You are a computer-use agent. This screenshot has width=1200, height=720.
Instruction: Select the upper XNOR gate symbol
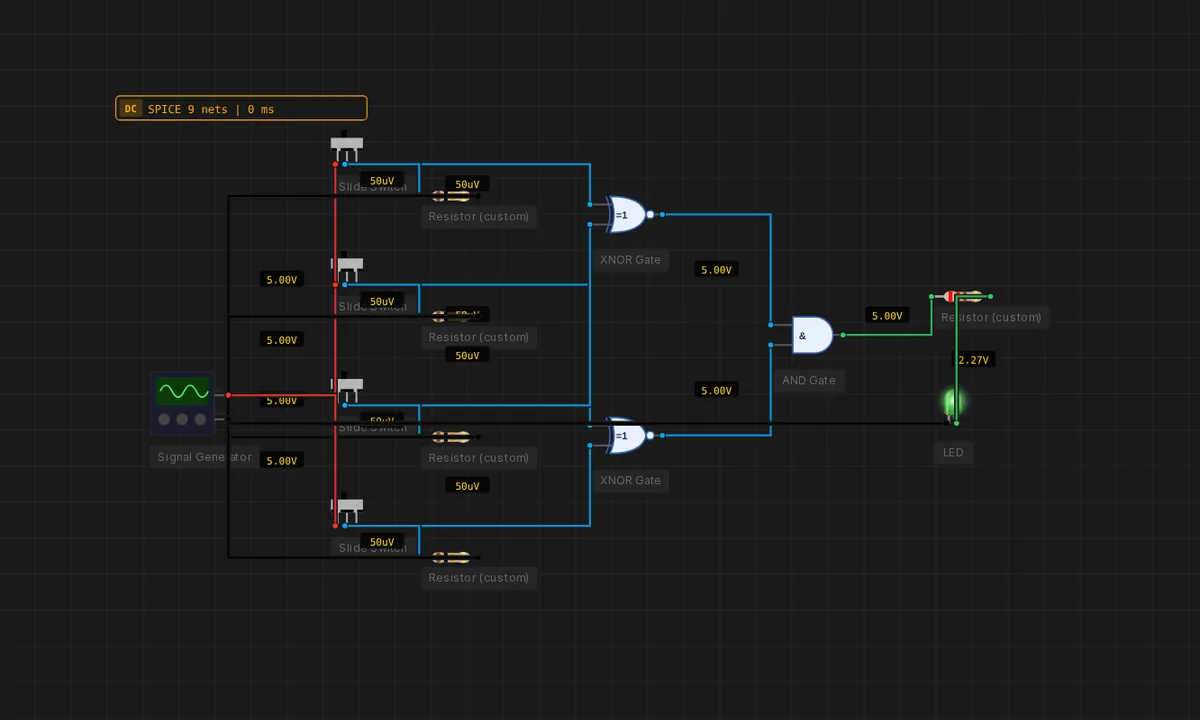pyautogui.click(x=626, y=214)
